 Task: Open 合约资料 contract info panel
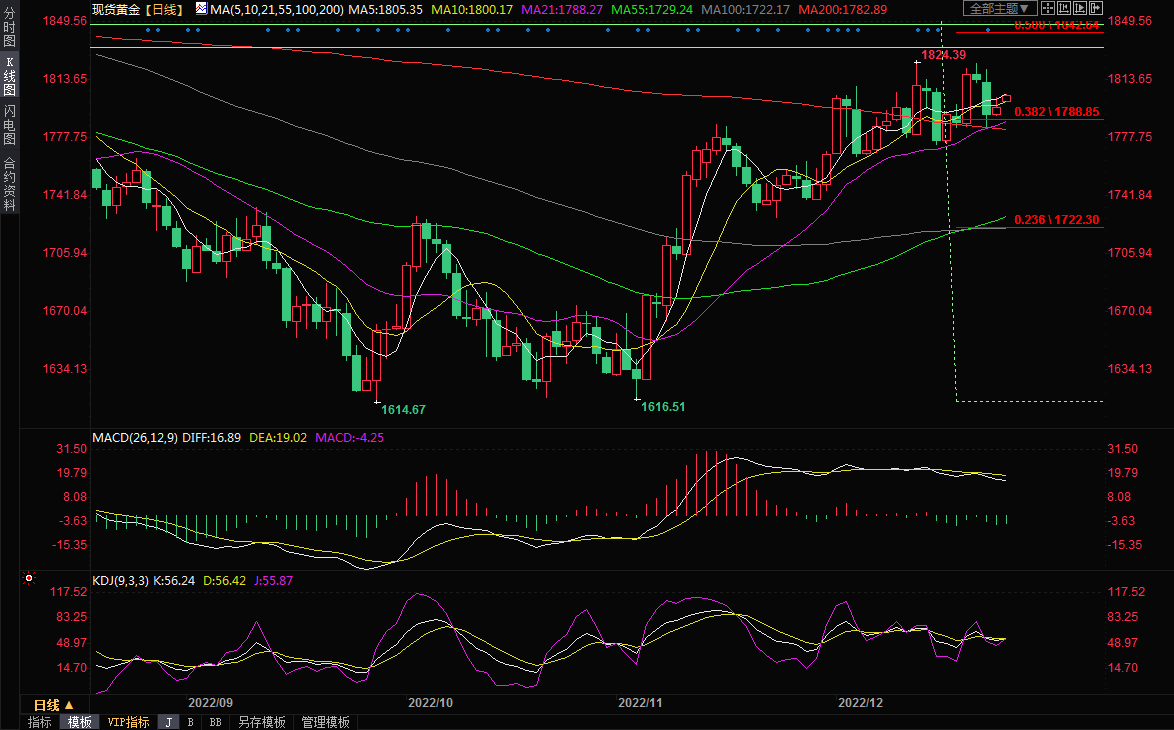coord(9,184)
